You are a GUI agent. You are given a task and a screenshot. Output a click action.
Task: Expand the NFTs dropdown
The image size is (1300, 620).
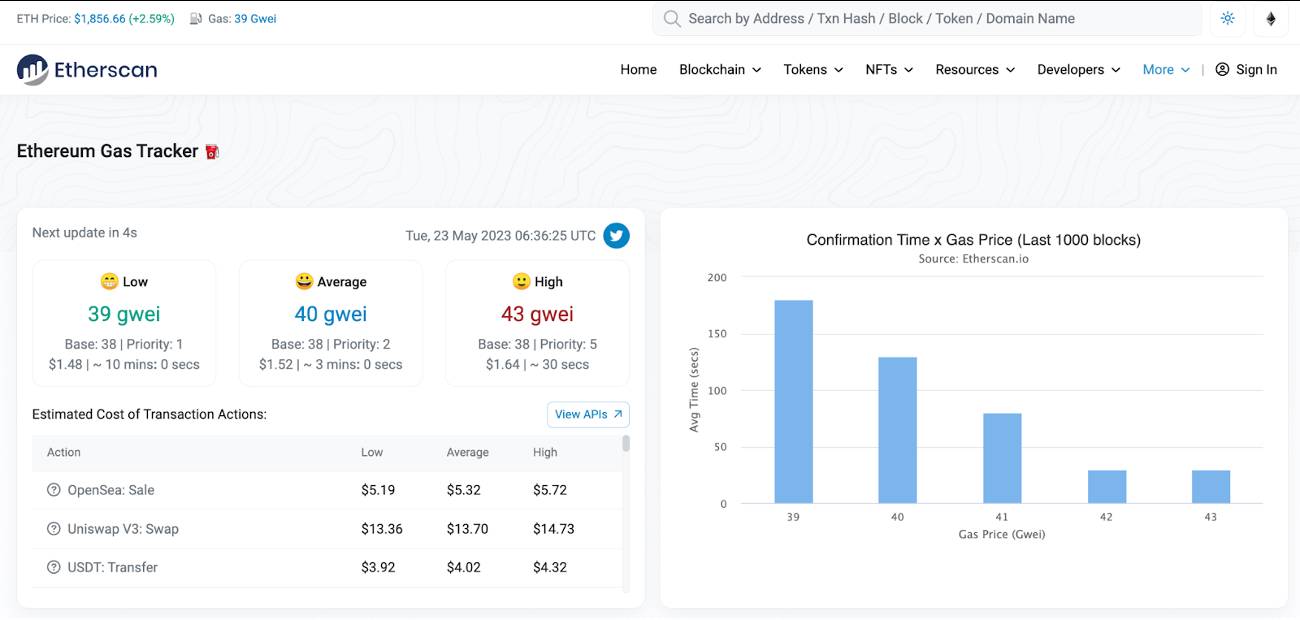pyautogui.click(x=889, y=70)
